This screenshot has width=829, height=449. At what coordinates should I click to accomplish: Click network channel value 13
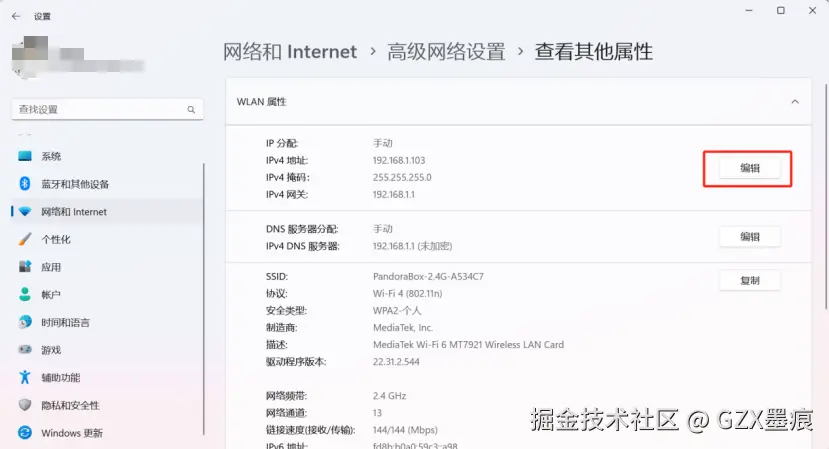click(x=377, y=413)
